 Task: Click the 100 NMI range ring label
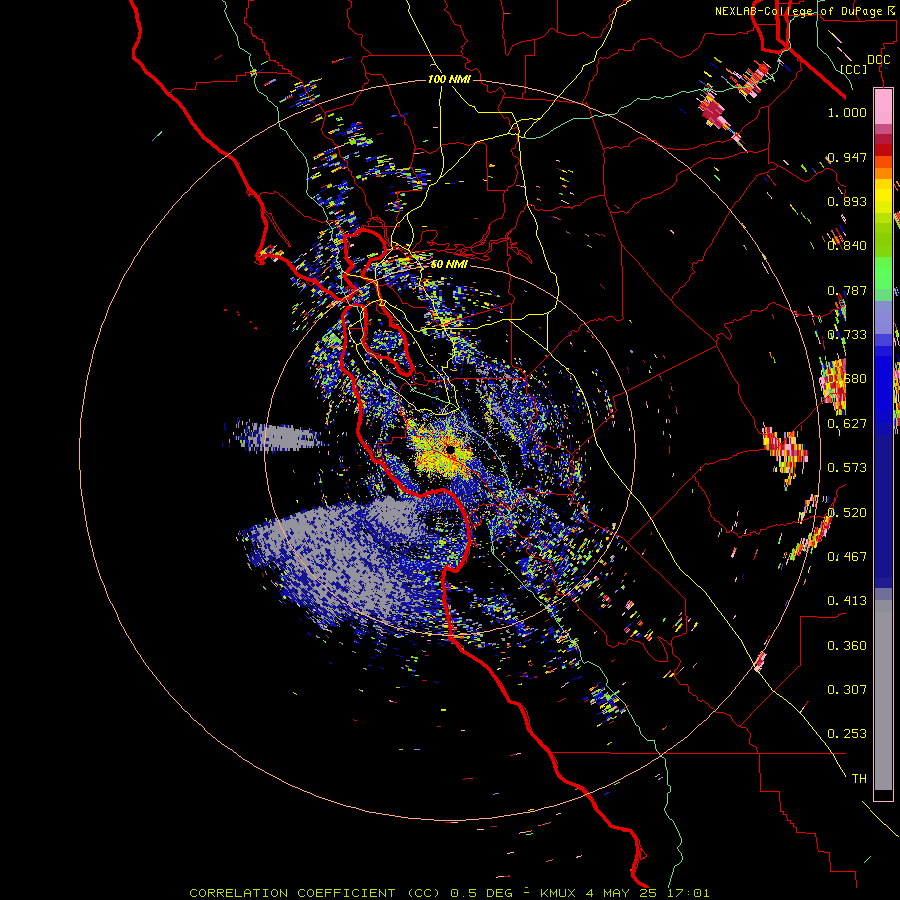(449, 79)
